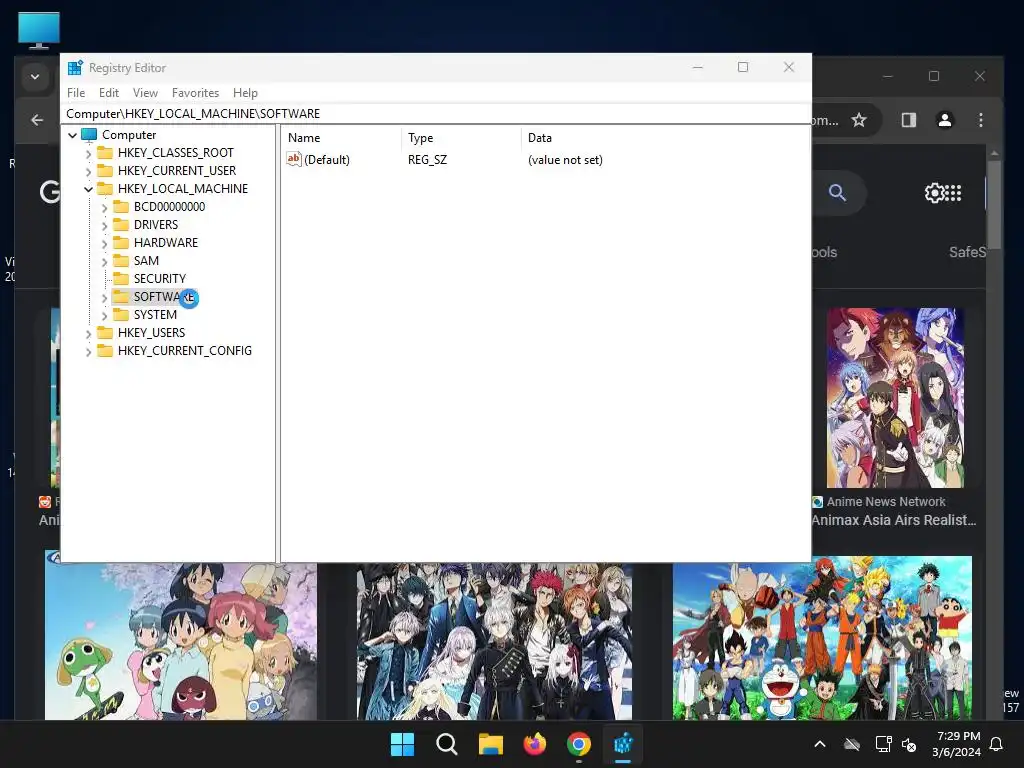Expand the HKEY_USERS key
The image size is (1024, 768).
(88, 333)
